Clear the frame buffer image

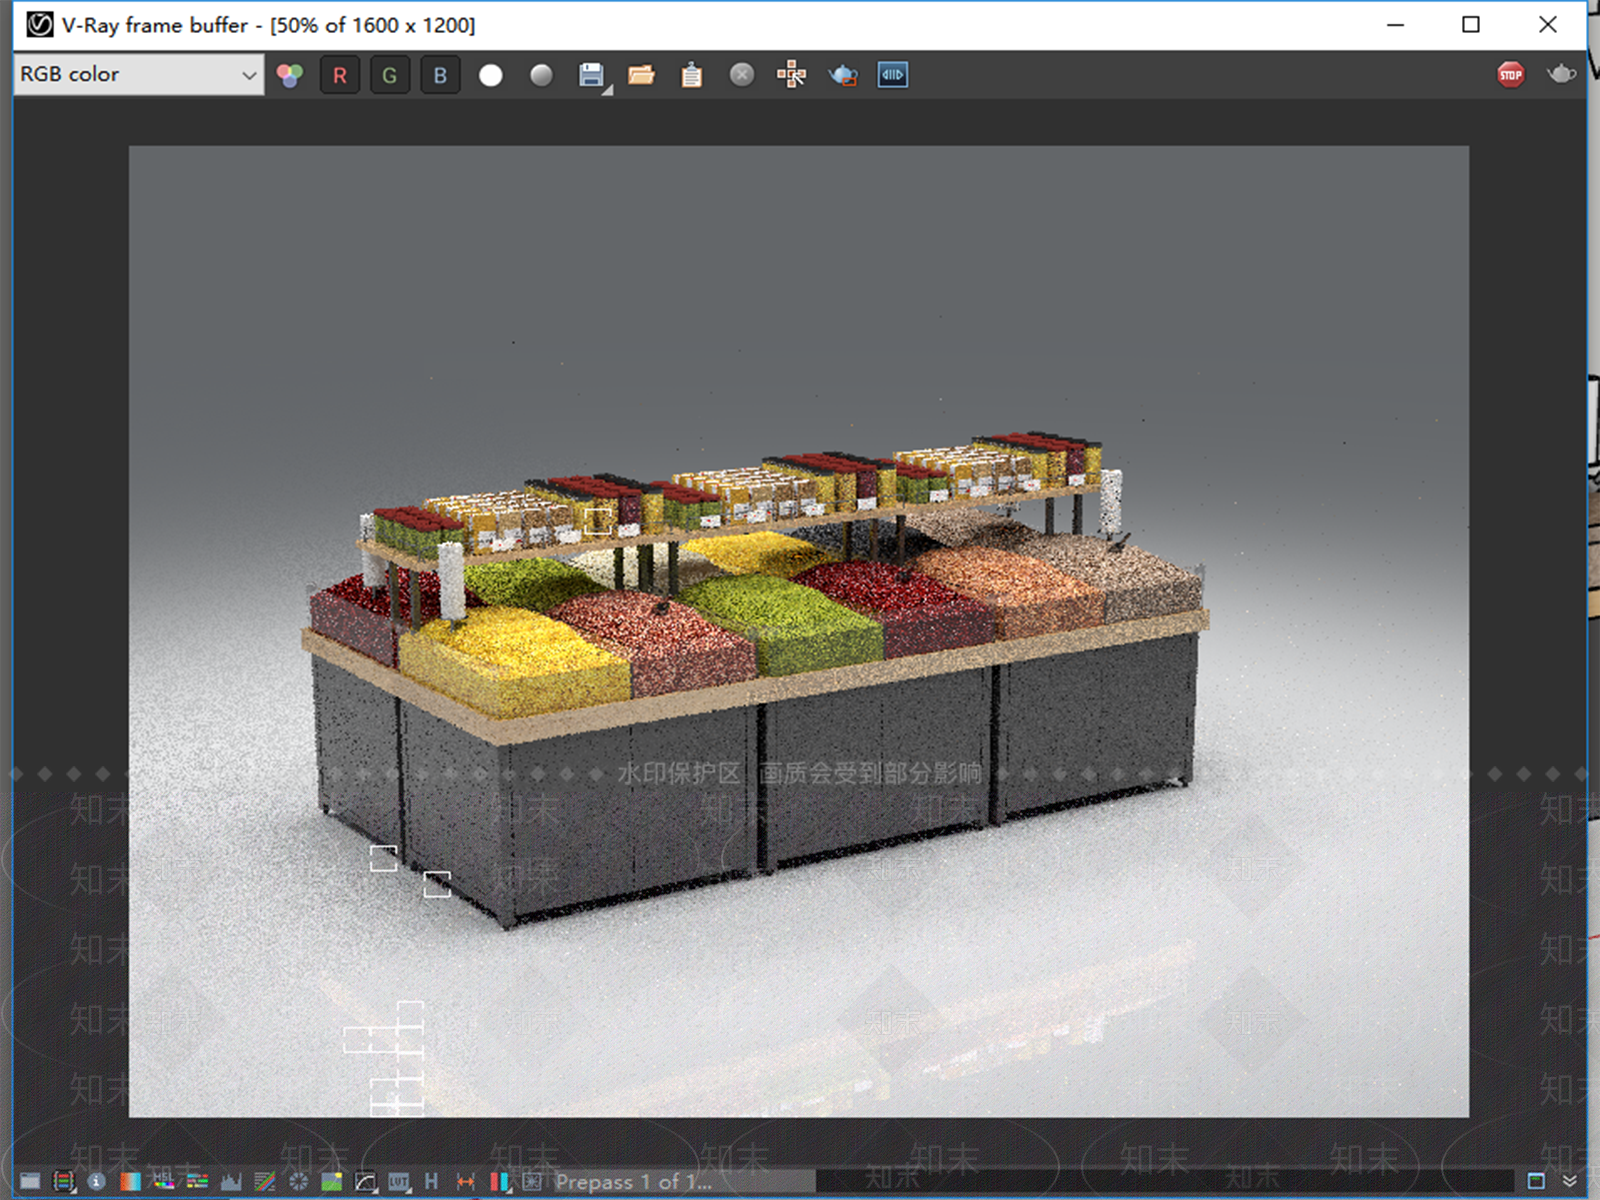click(x=742, y=75)
